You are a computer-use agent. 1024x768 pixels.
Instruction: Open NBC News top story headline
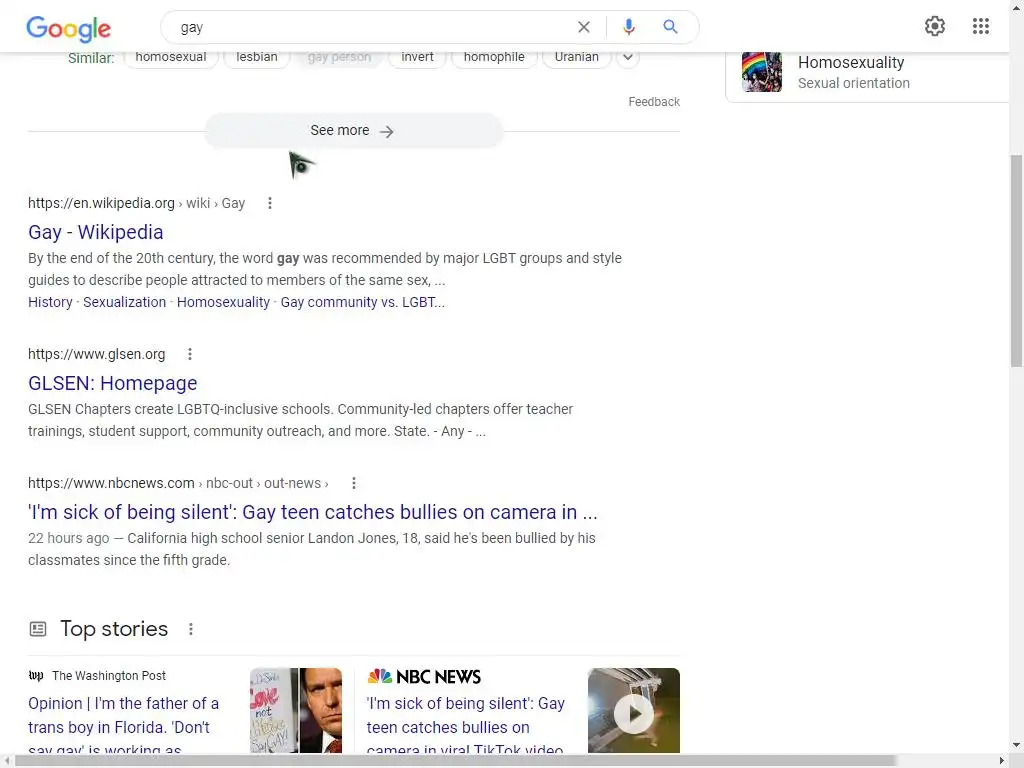point(466,724)
